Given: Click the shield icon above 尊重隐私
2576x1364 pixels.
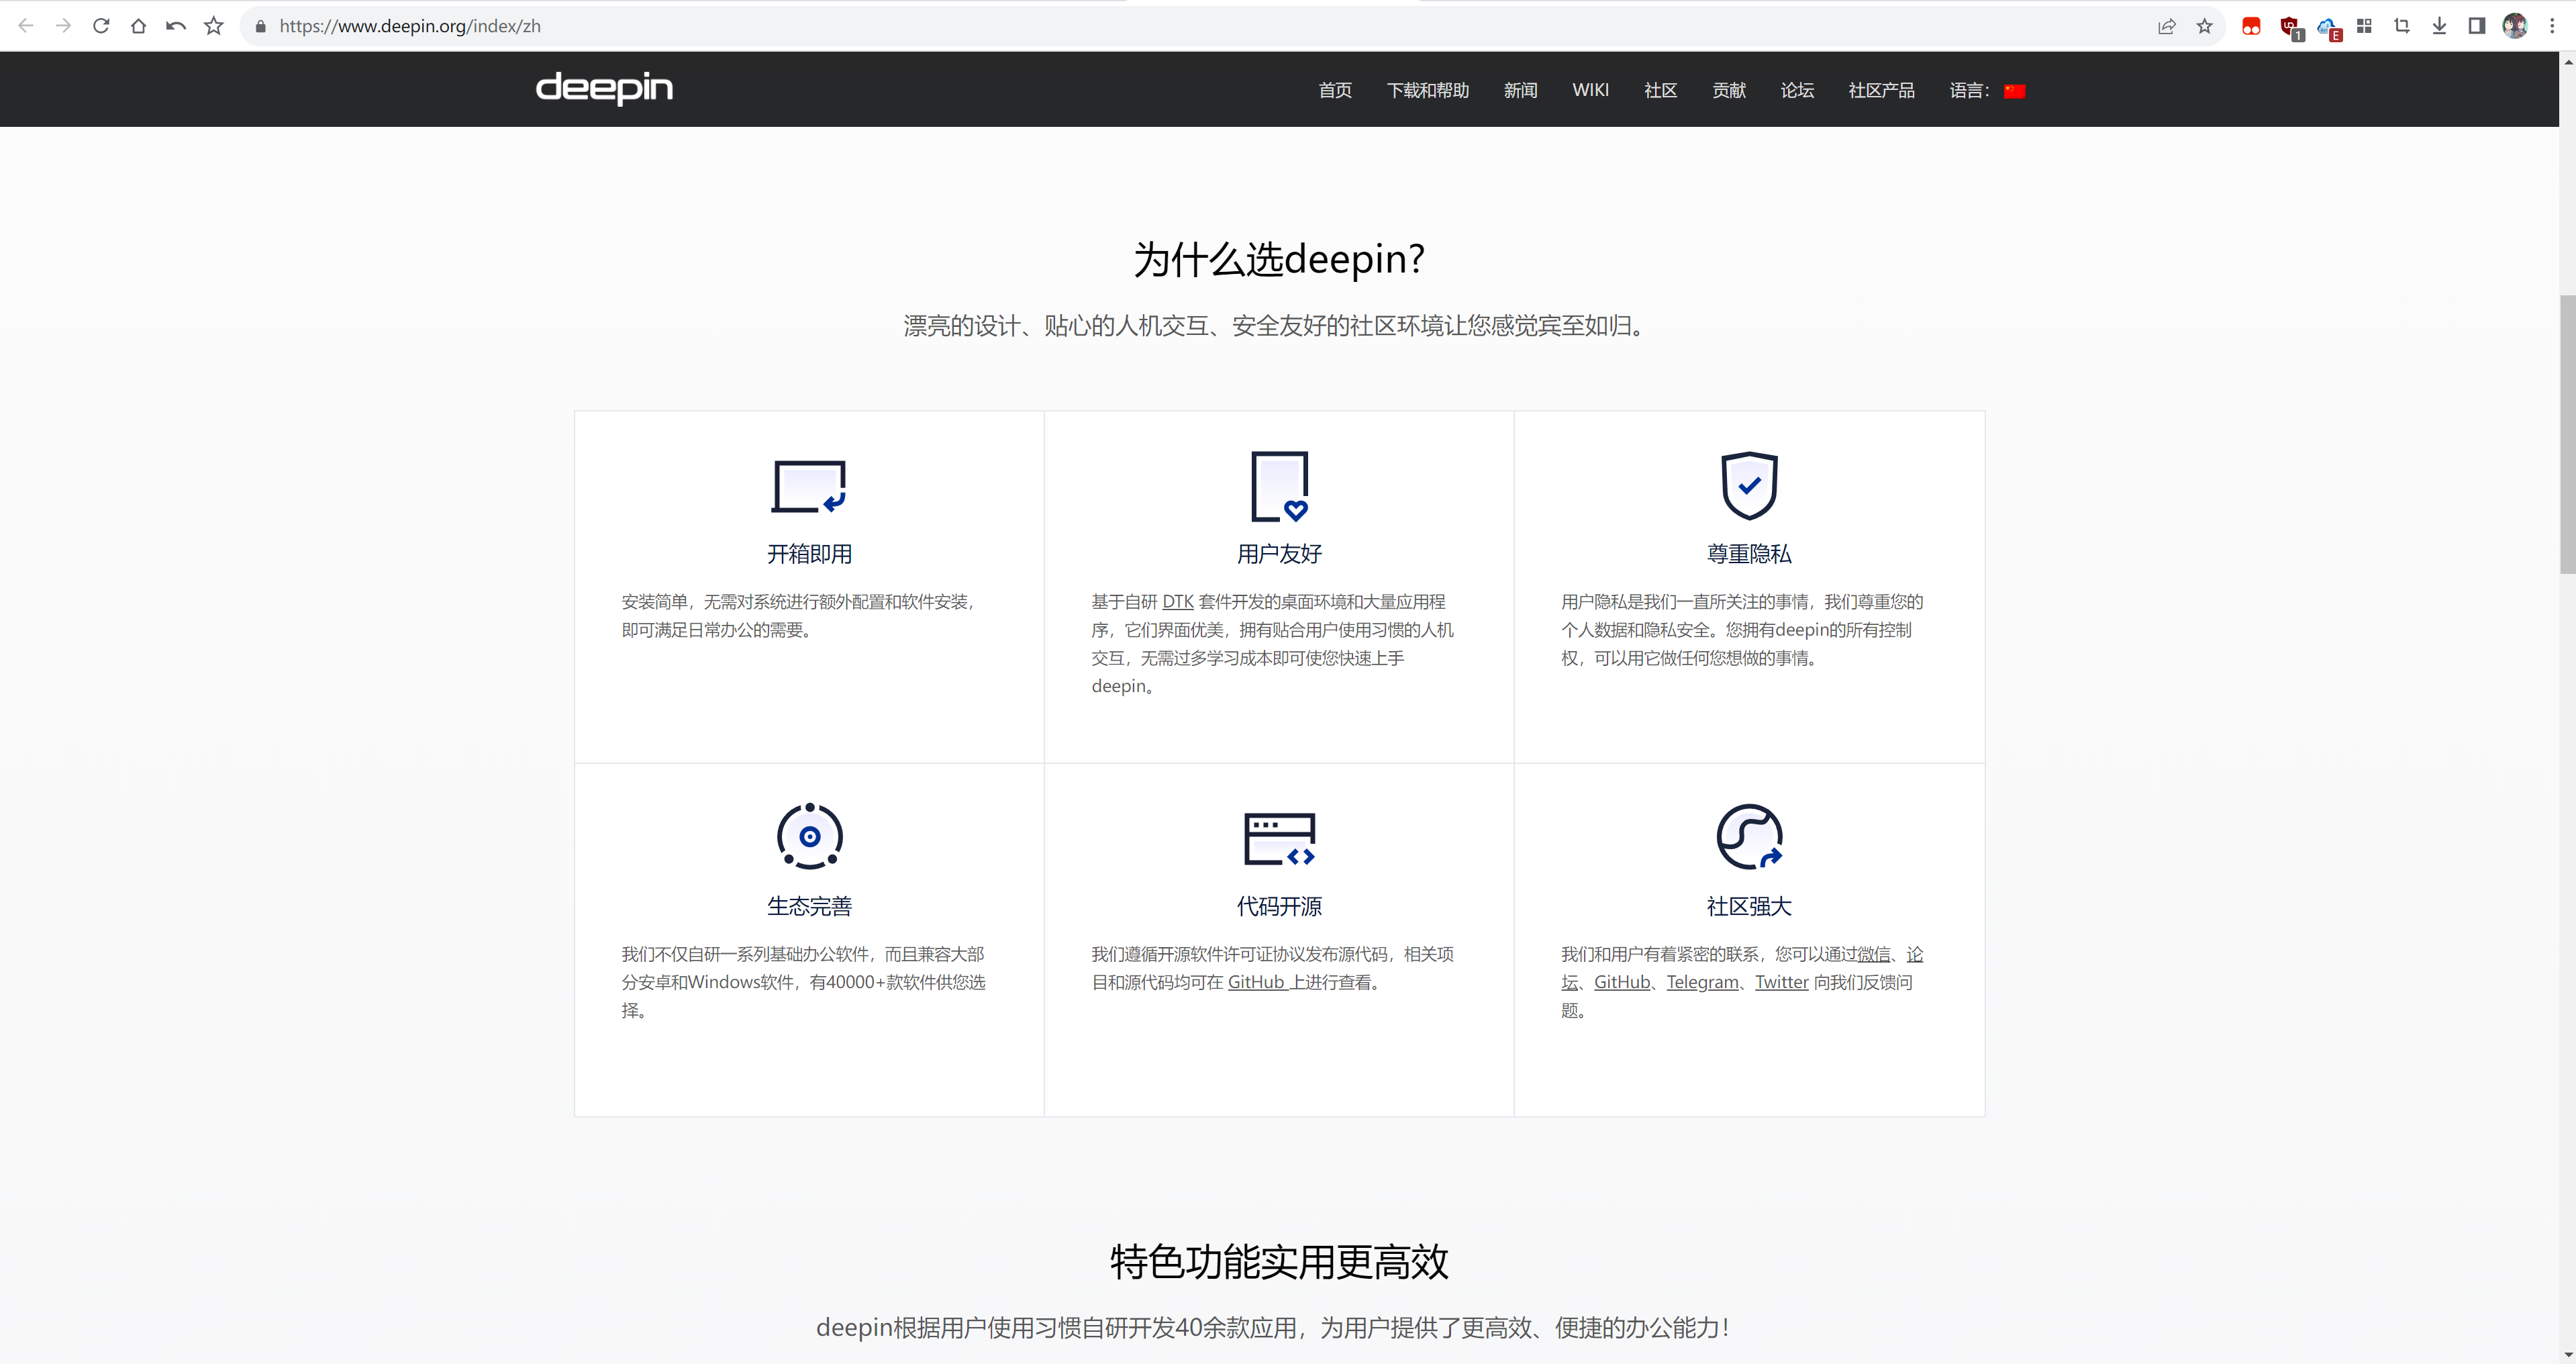Looking at the screenshot, I should (x=1748, y=486).
